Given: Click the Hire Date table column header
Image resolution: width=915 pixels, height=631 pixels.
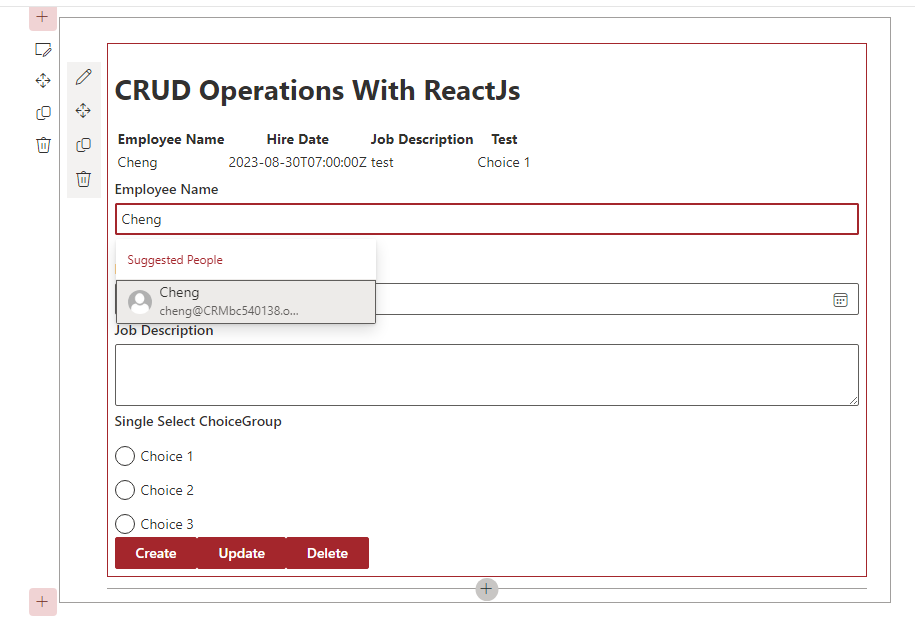Looking at the screenshot, I should pyautogui.click(x=298, y=140).
